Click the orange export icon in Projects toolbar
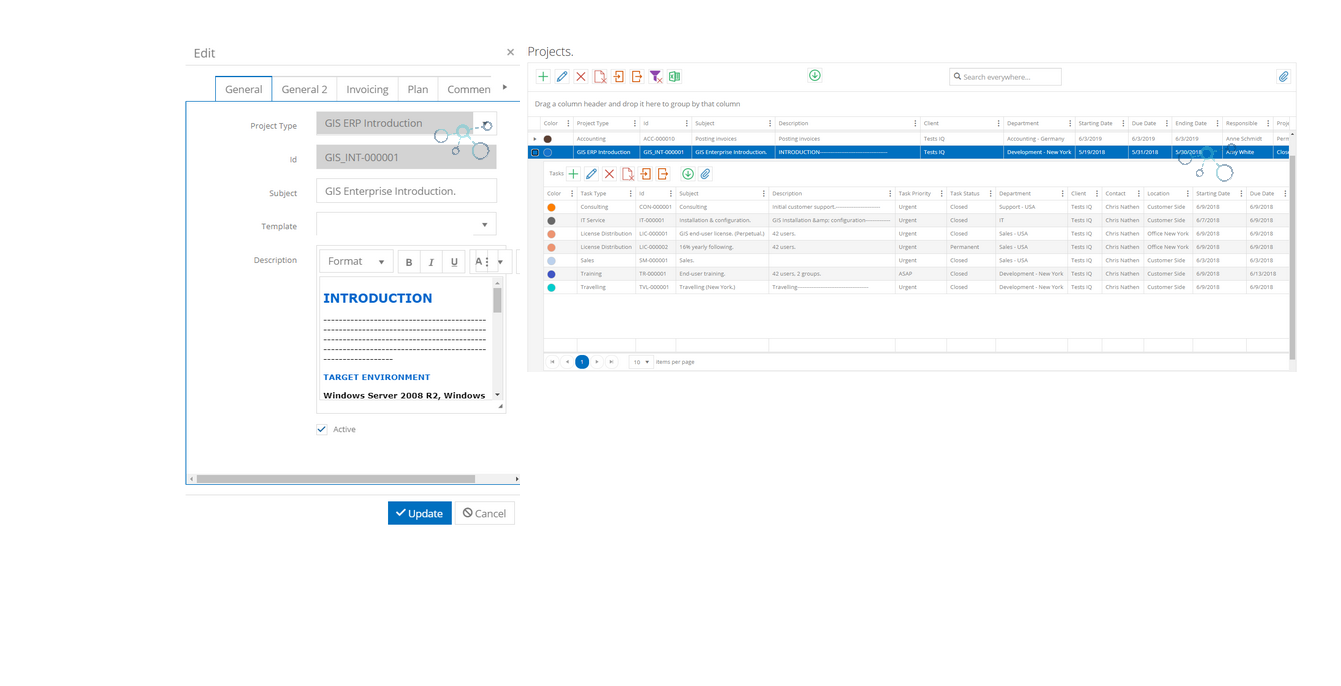 click(x=637, y=76)
